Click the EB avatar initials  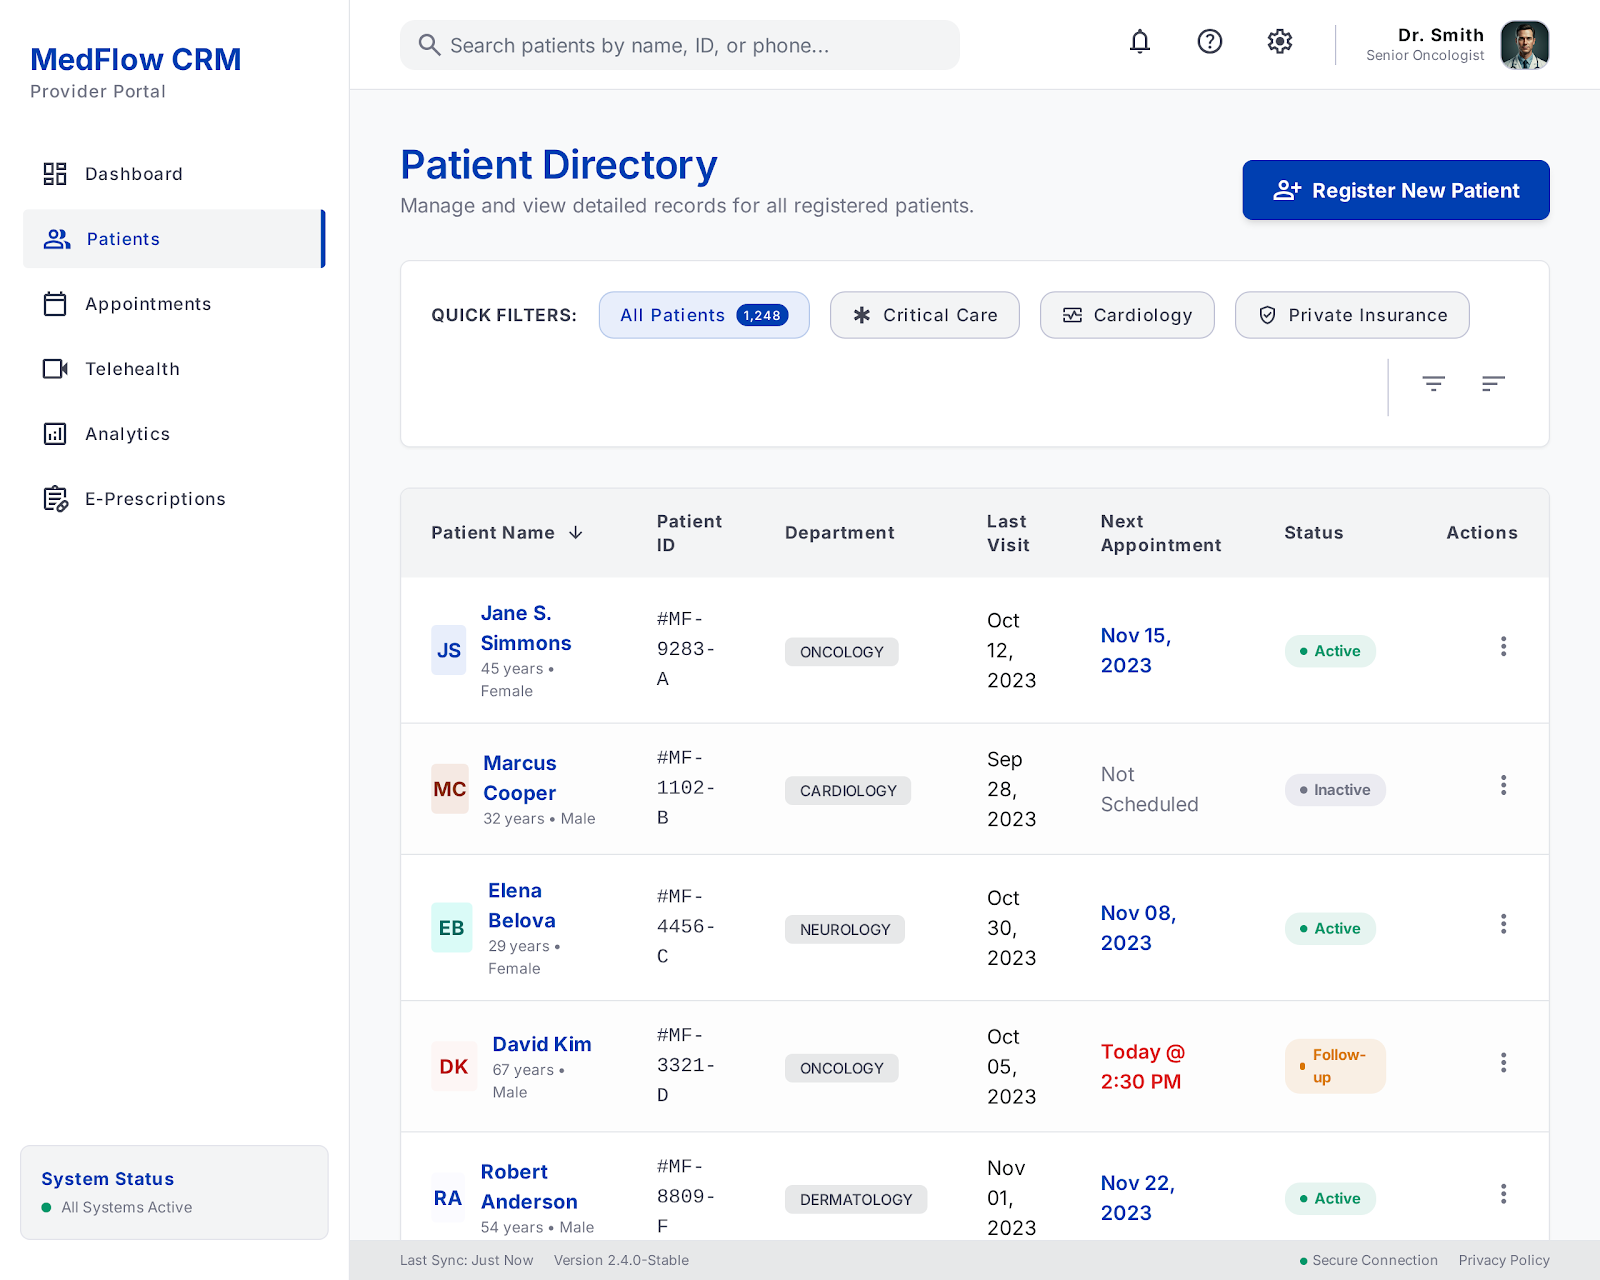pyautogui.click(x=452, y=928)
